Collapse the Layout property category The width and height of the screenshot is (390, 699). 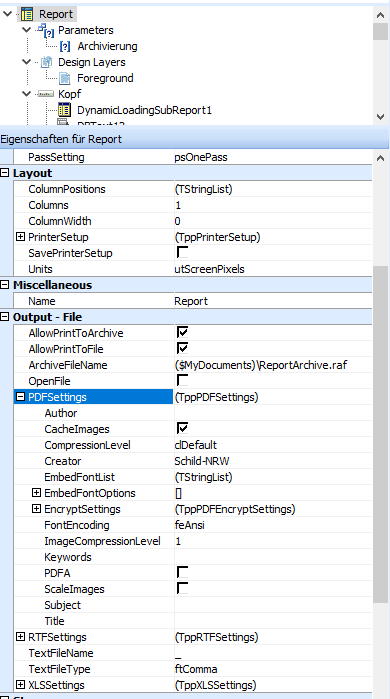click(x=4, y=173)
